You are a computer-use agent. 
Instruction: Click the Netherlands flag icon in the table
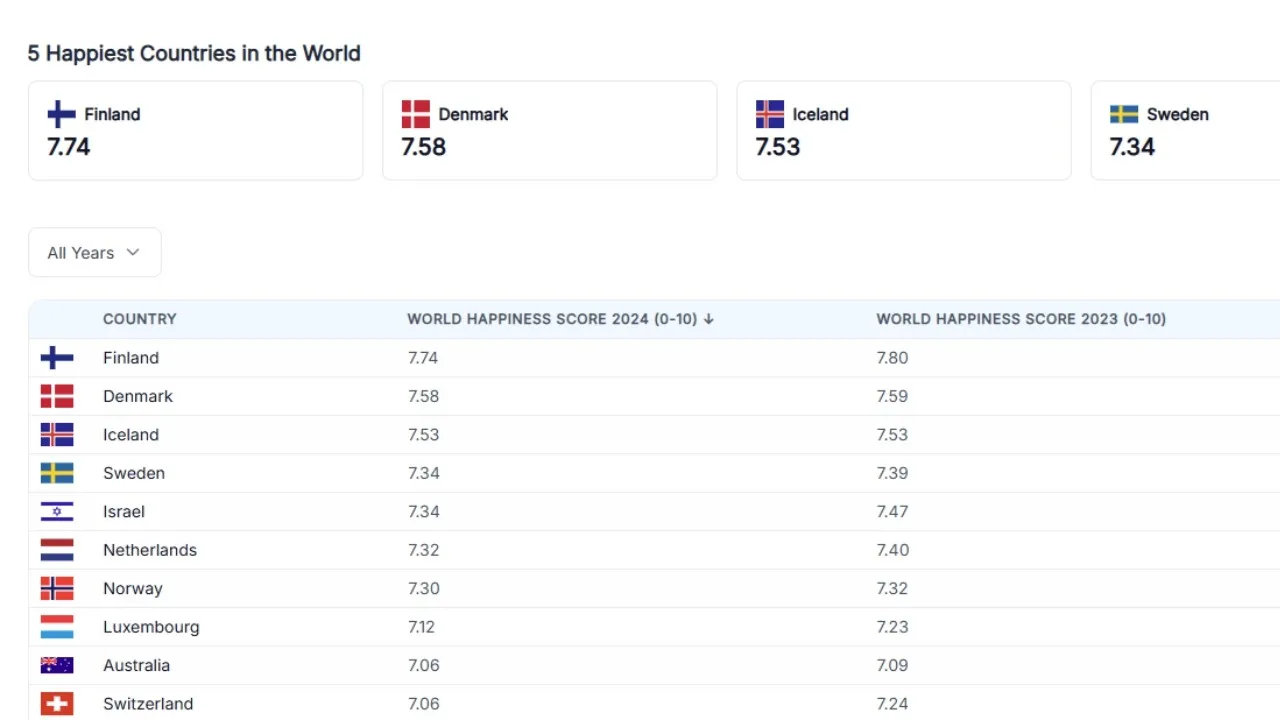57,549
